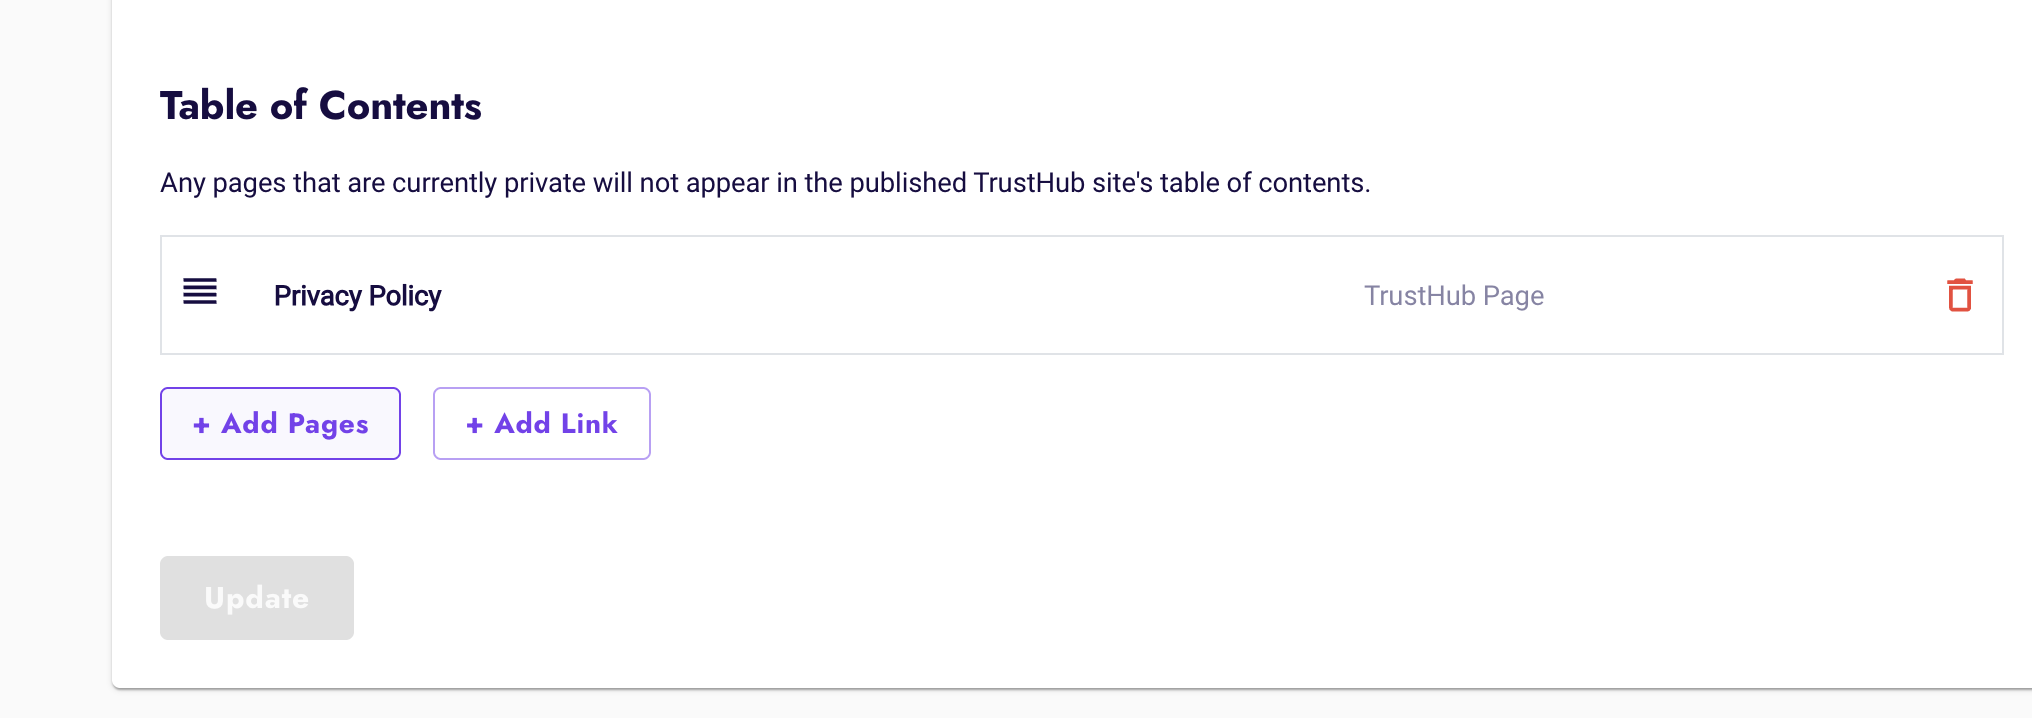Click the word "TrustHub" in the description sentence
Viewport: 2032px width, 718px height.
point(1029,183)
